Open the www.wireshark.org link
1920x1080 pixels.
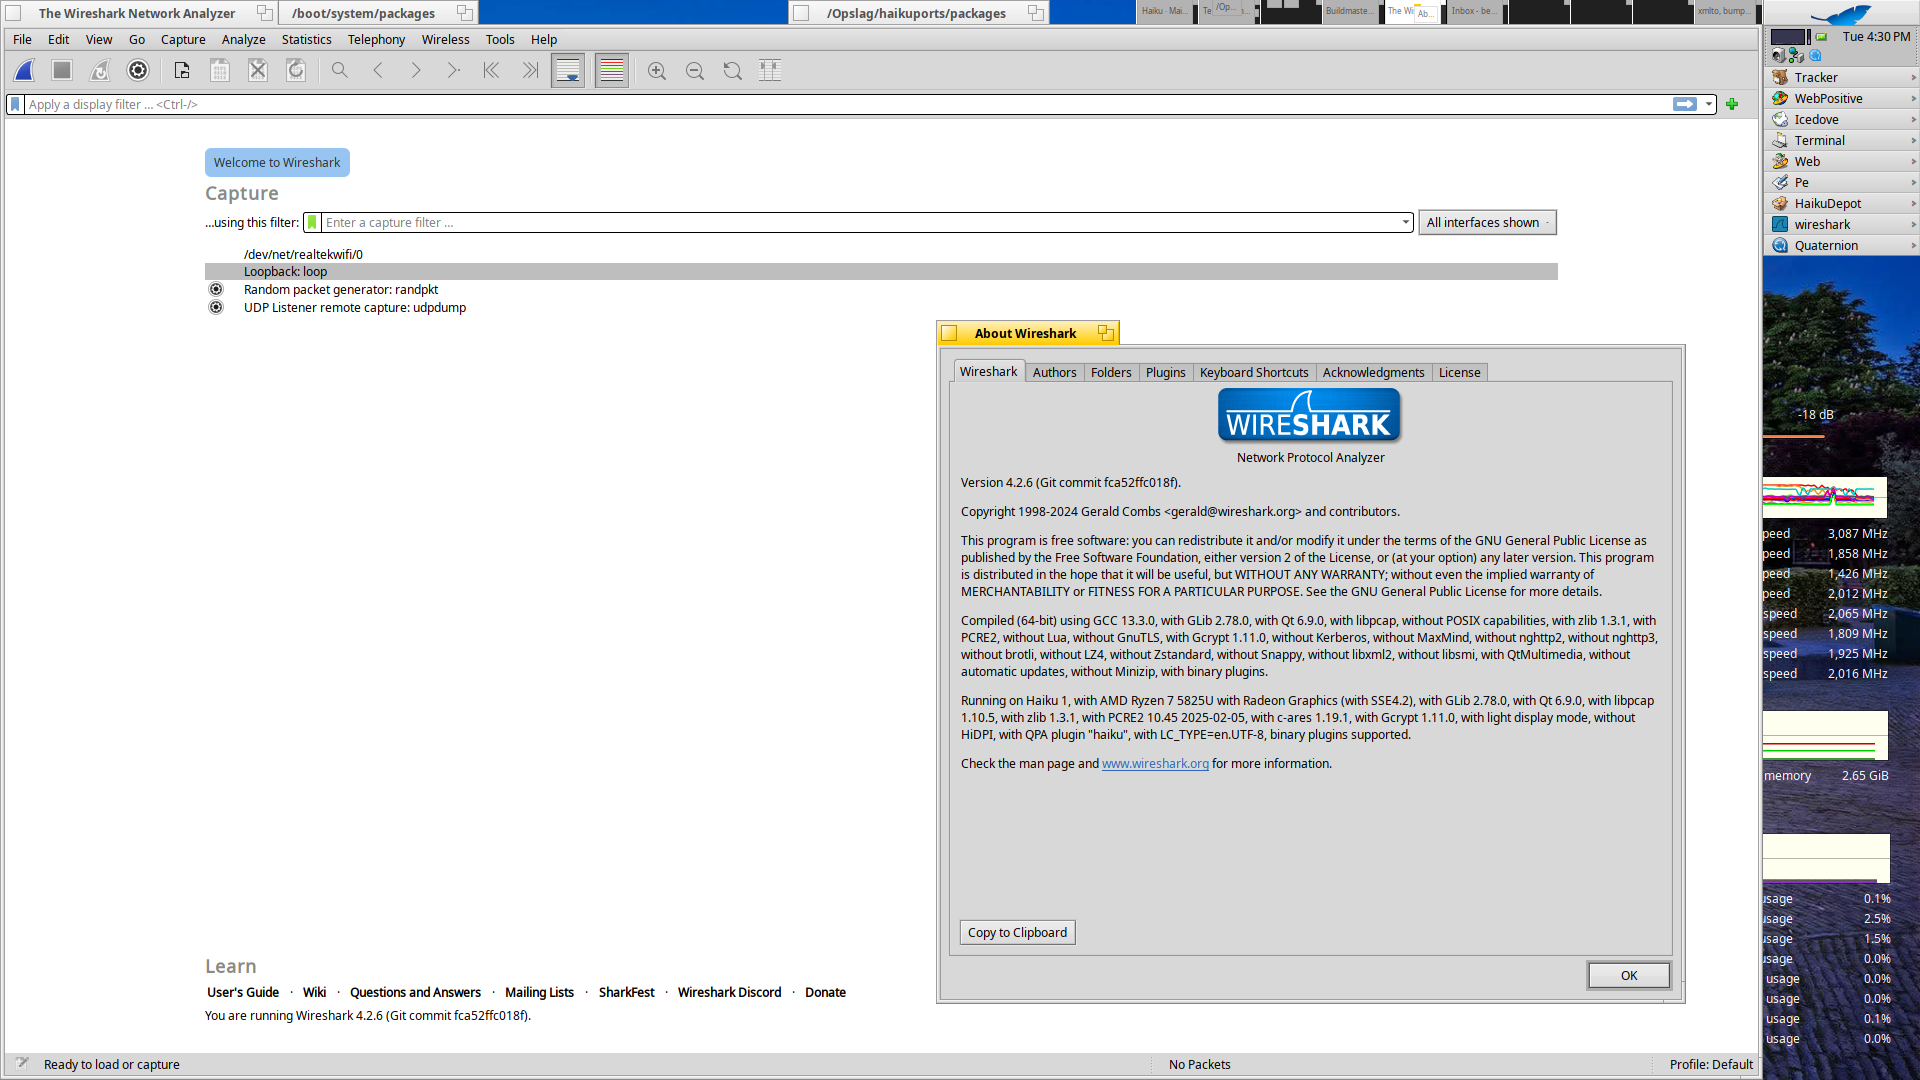[x=1155, y=763]
